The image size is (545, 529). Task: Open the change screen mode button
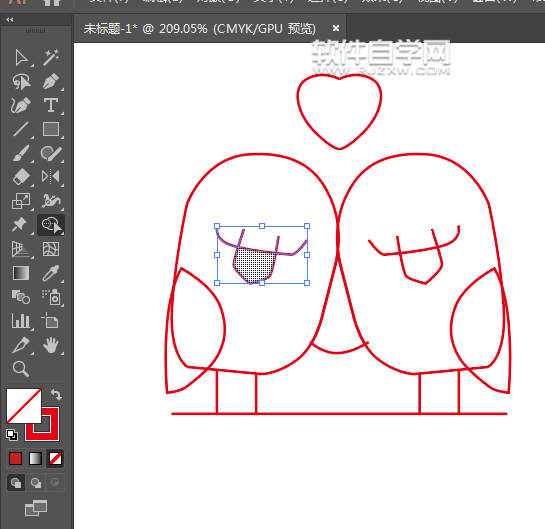point(36,508)
